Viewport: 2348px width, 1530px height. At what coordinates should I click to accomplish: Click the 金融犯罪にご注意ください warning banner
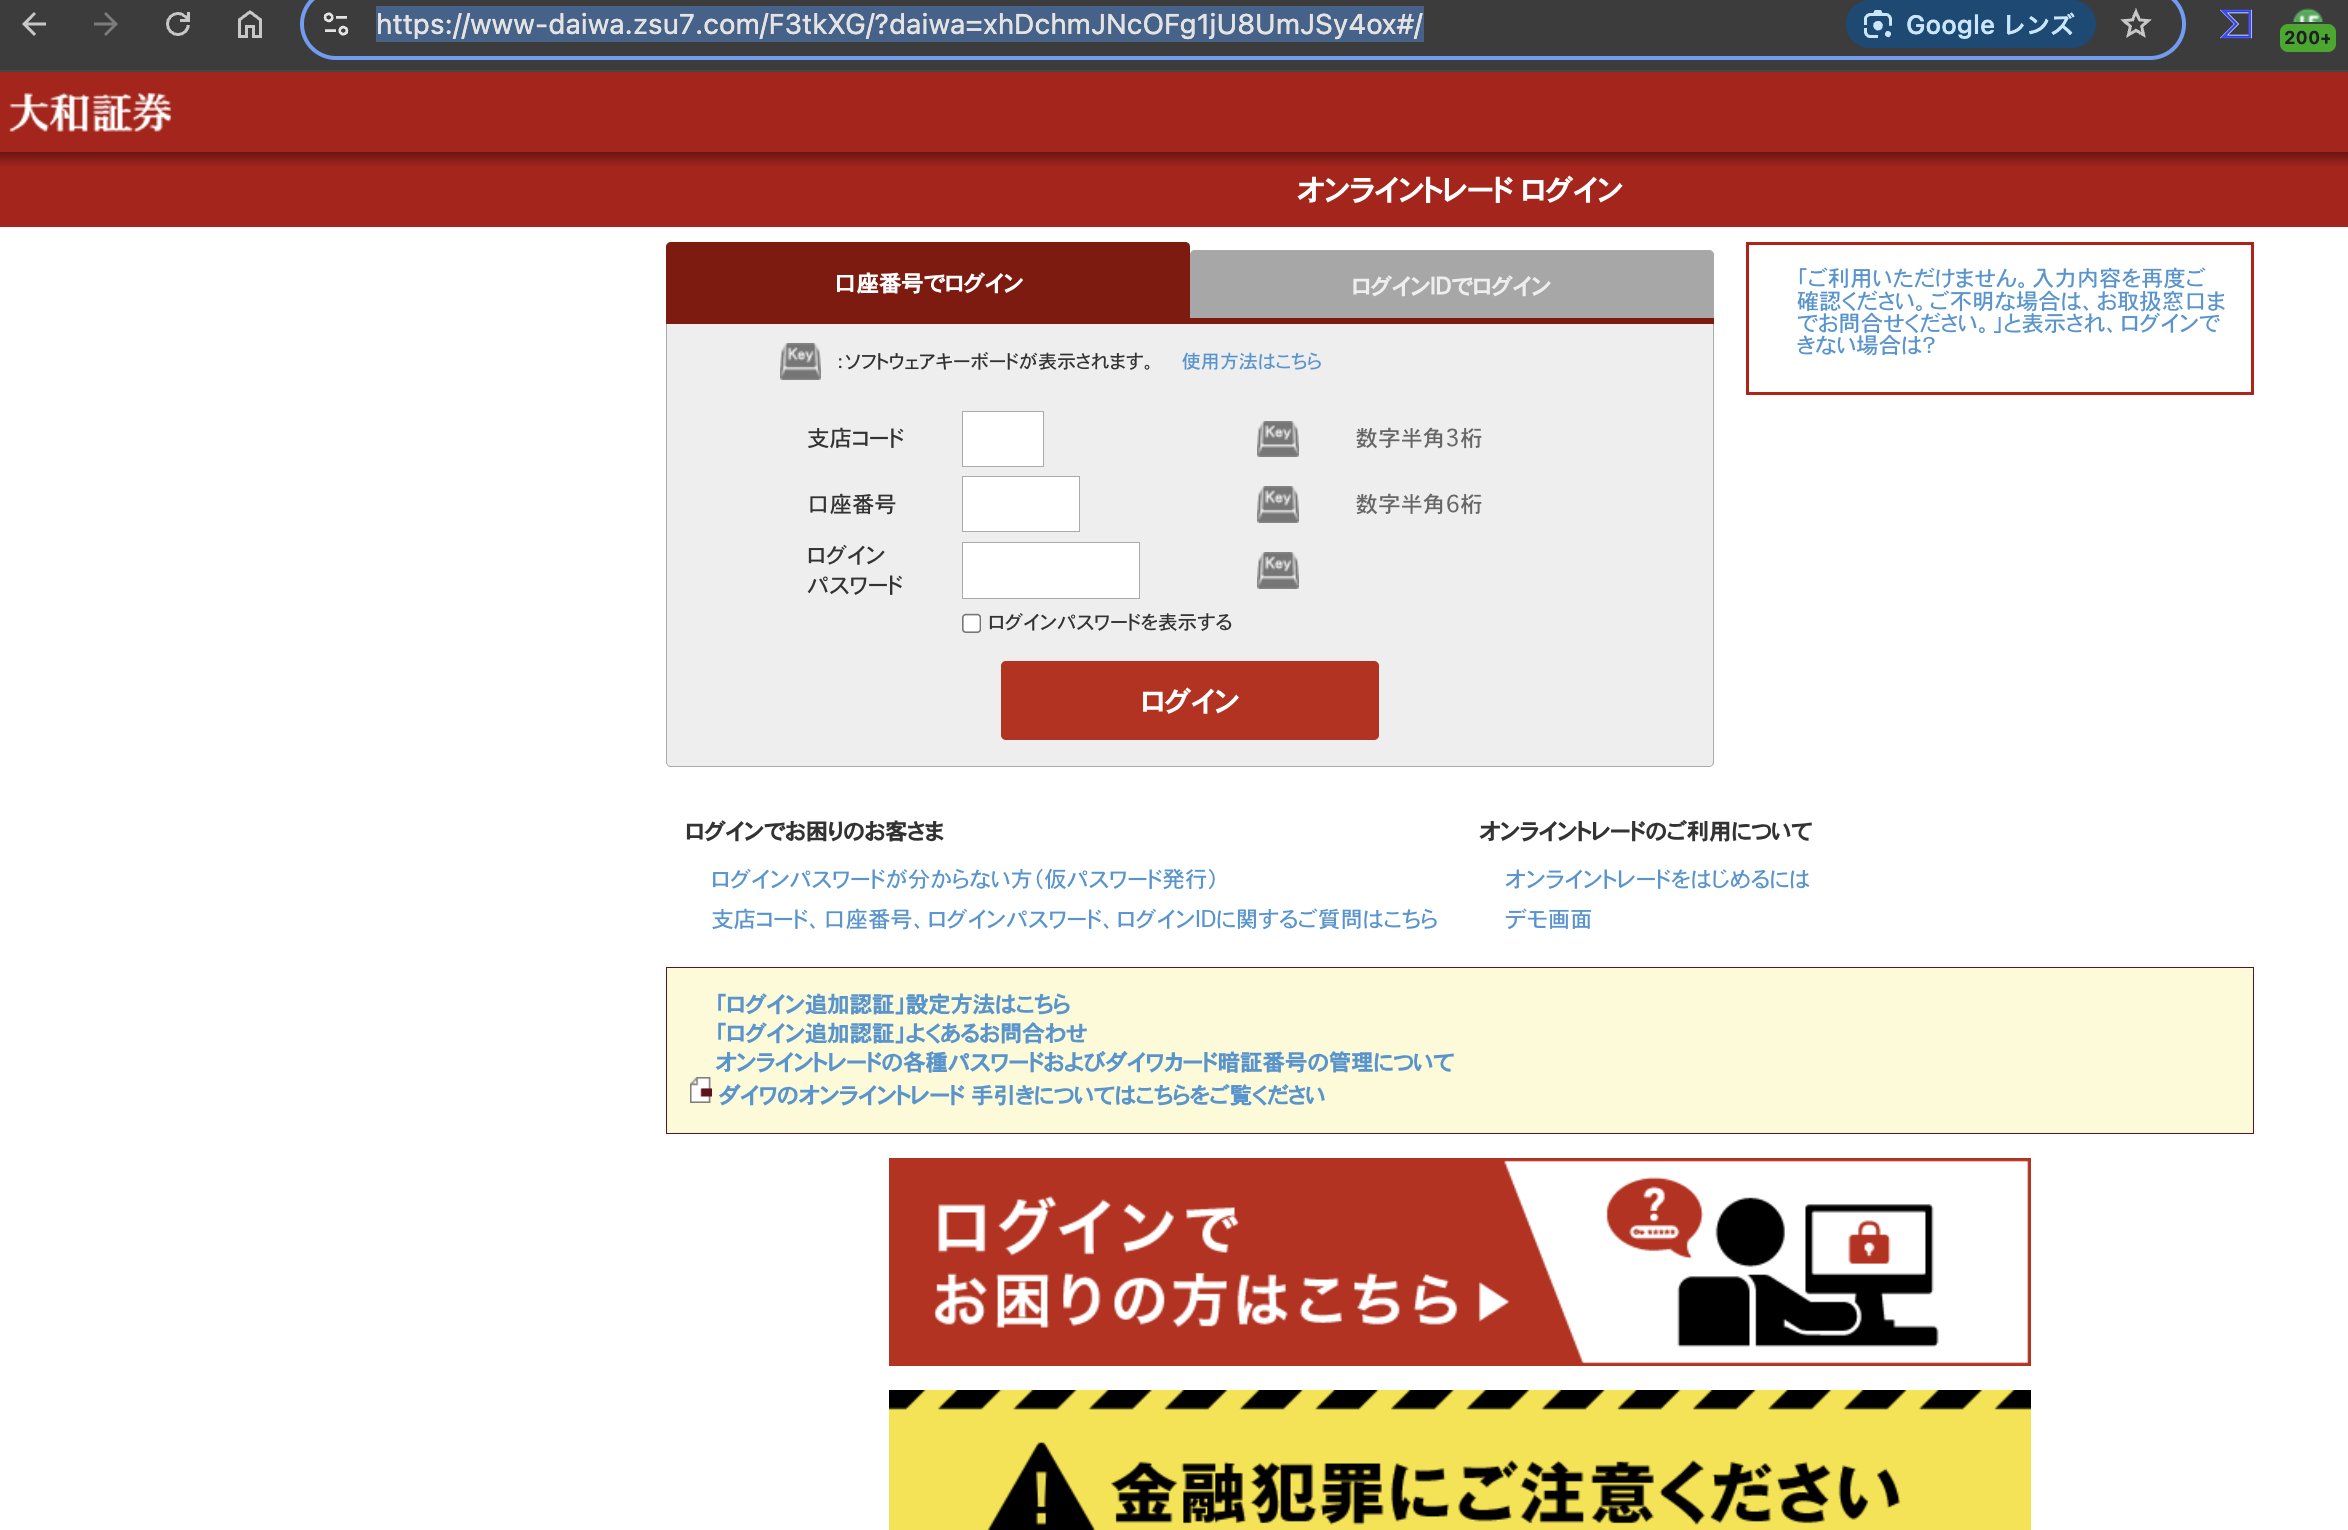[1459, 1460]
